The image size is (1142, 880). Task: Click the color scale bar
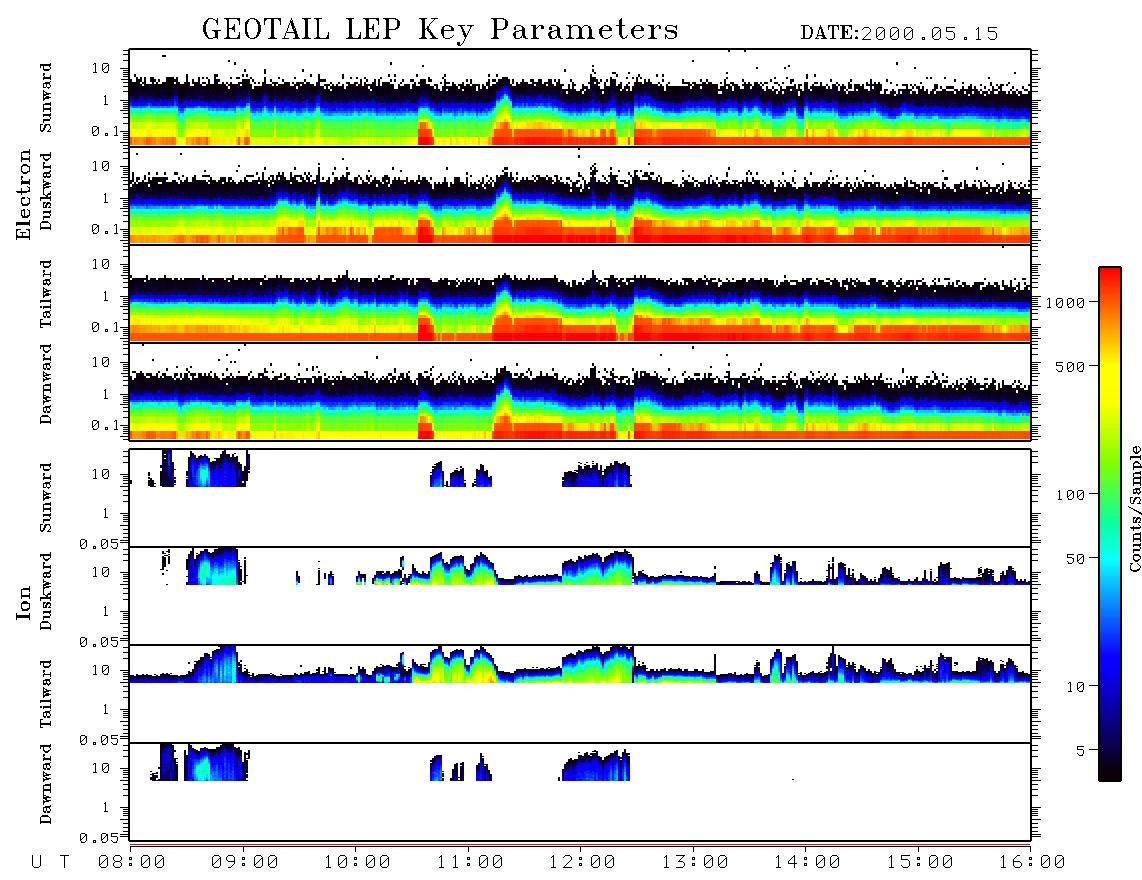[x=1110, y=524]
